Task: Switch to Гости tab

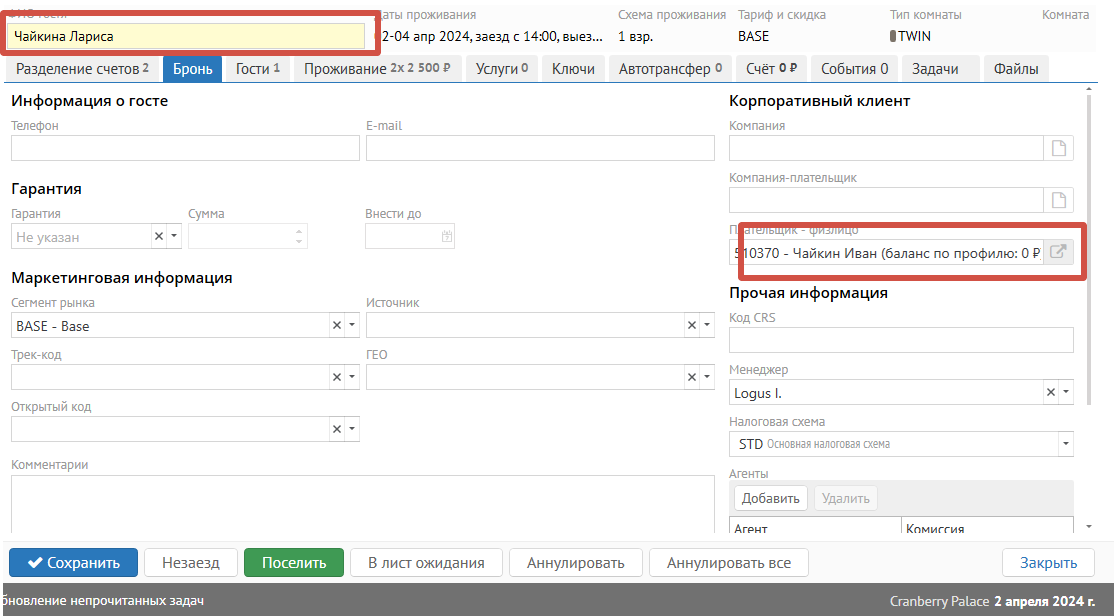Action: [257, 69]
